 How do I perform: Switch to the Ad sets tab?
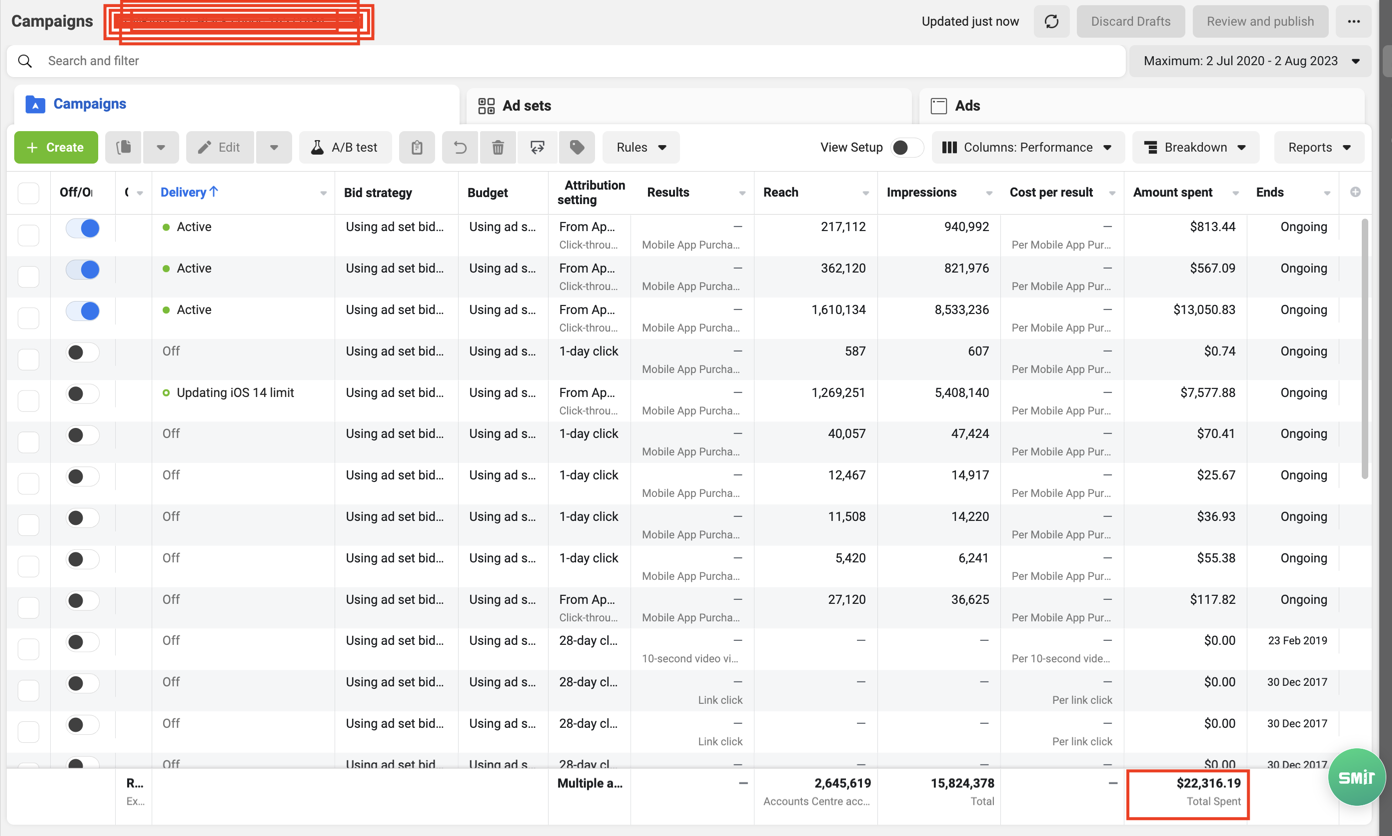(x=689, y=105)
